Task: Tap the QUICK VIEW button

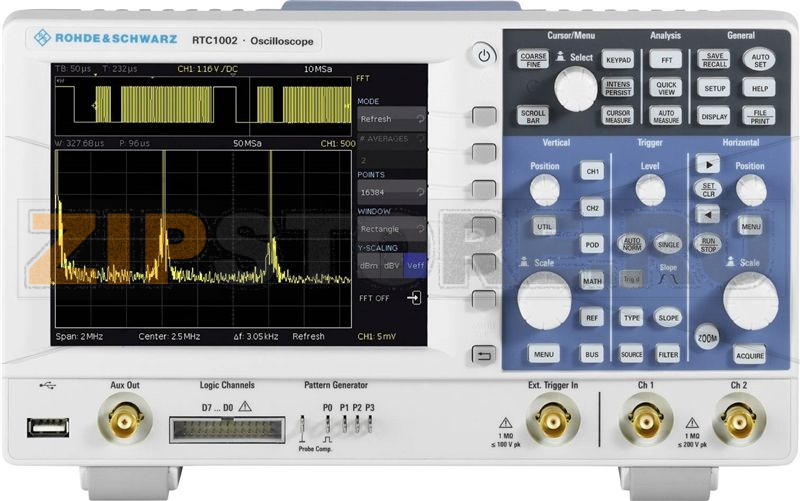Action: tap(666, 88)
